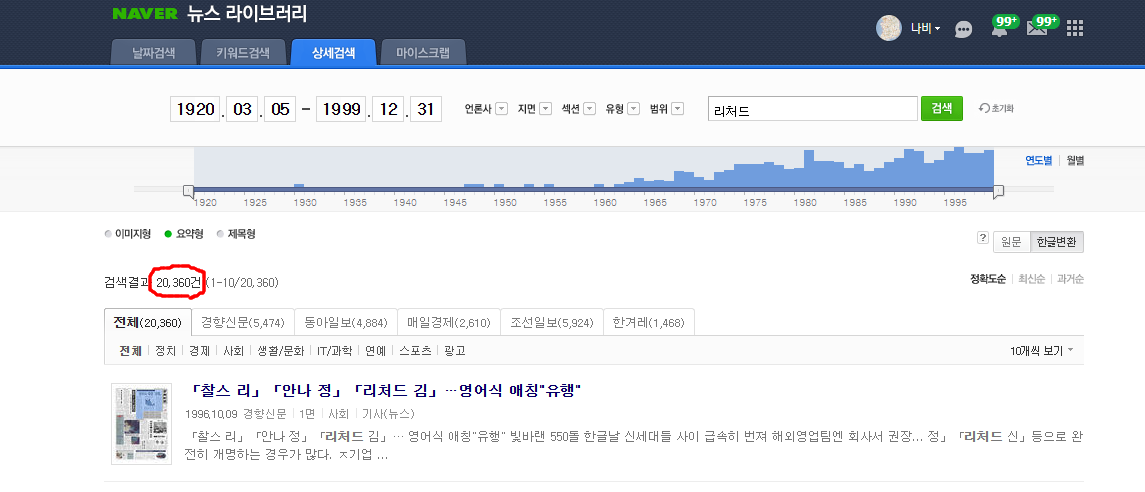
Task: Open the mail envelope icon
Action: point(1036,29)
